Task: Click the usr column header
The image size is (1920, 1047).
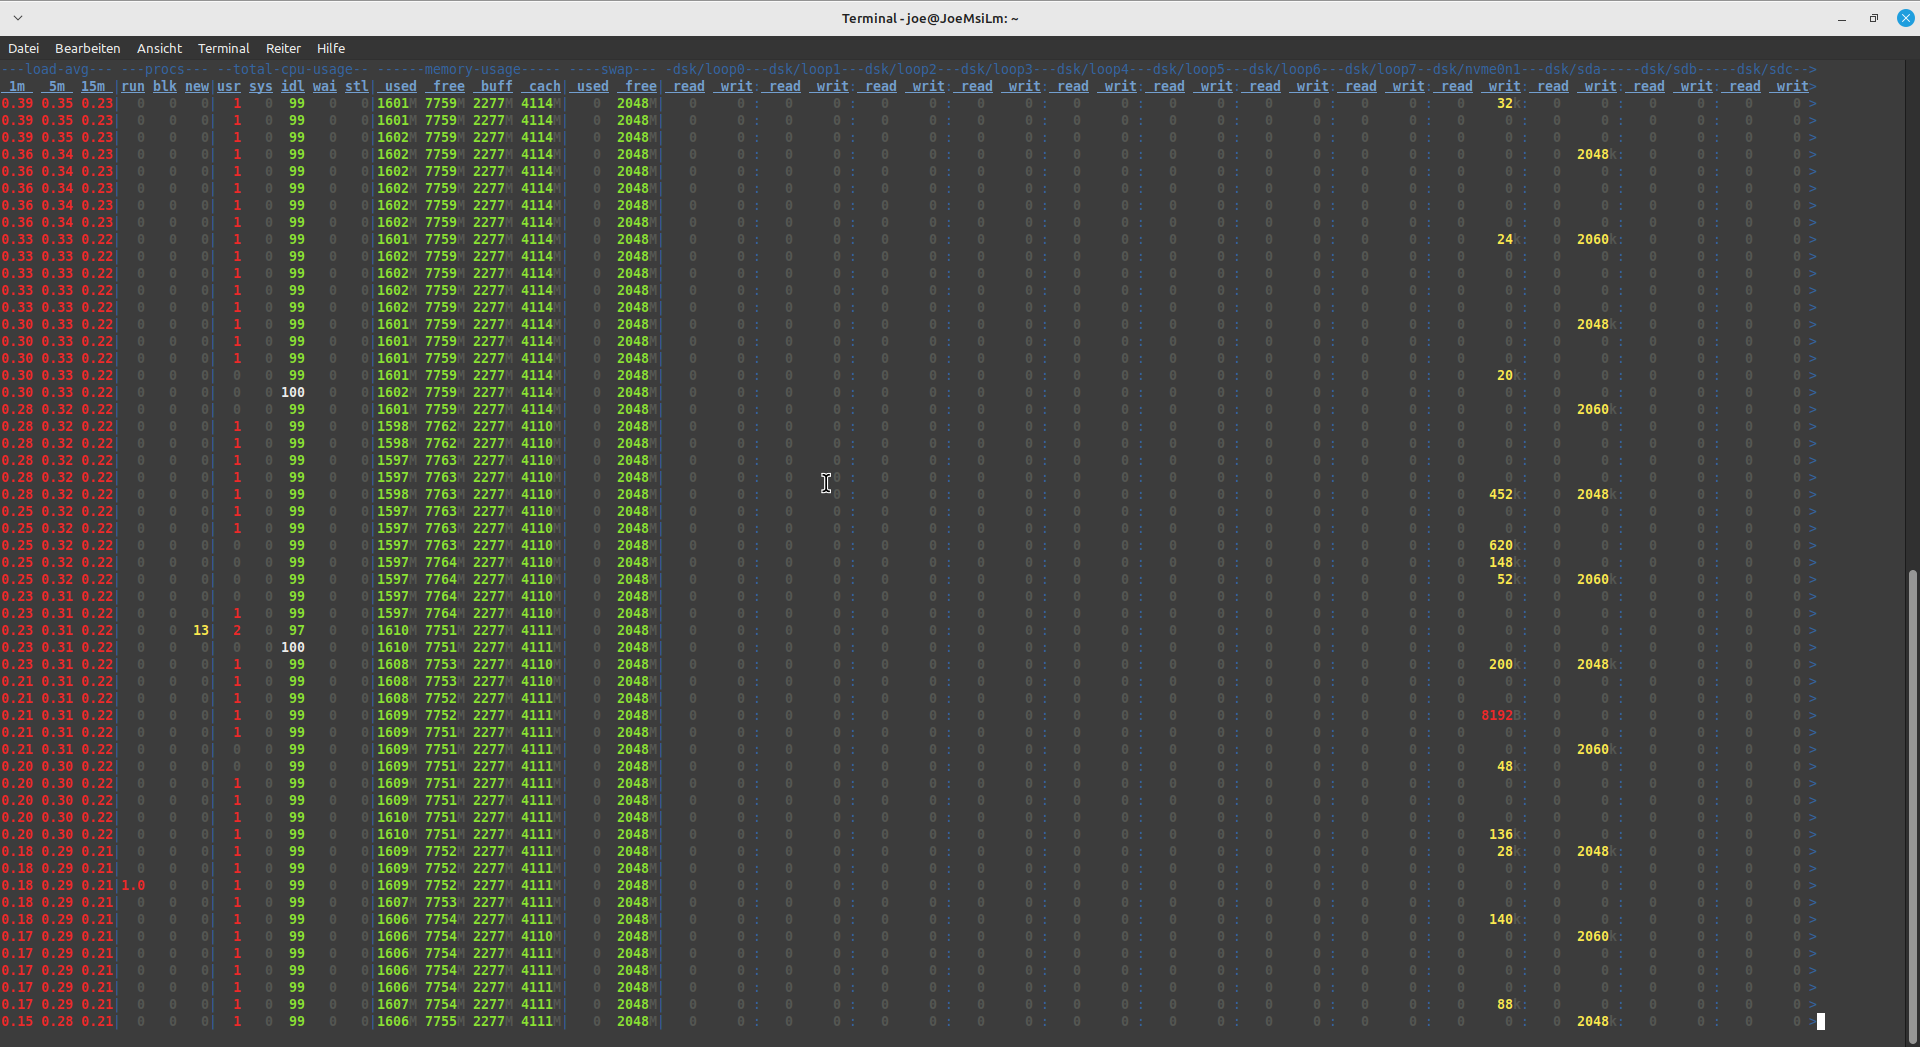Action: point(229,86)
